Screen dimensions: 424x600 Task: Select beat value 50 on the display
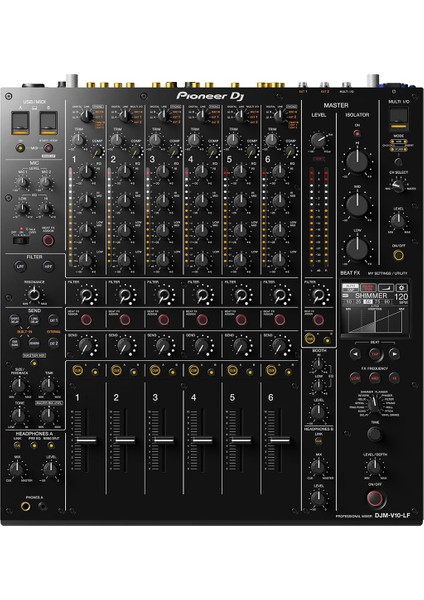pos(368,302)
